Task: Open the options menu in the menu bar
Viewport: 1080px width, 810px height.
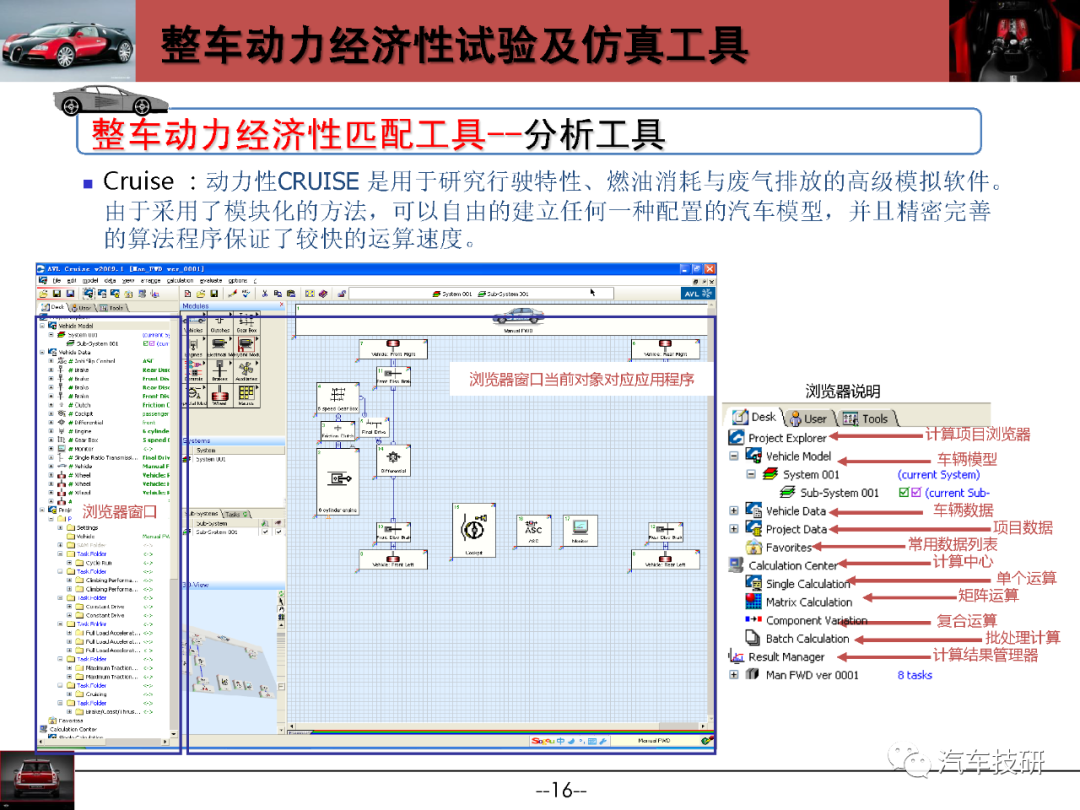Action: point(238,280)
